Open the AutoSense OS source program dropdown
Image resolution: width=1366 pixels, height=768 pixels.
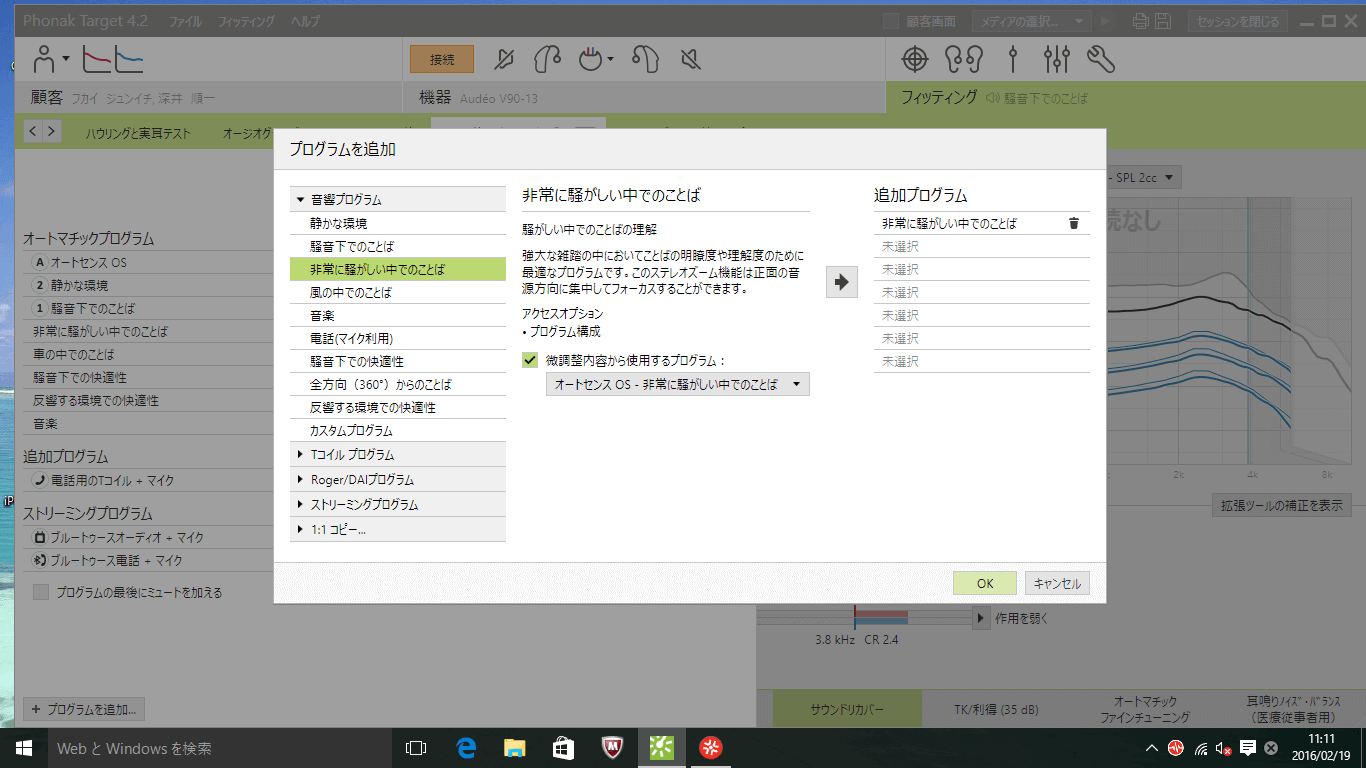coord(677,384)
